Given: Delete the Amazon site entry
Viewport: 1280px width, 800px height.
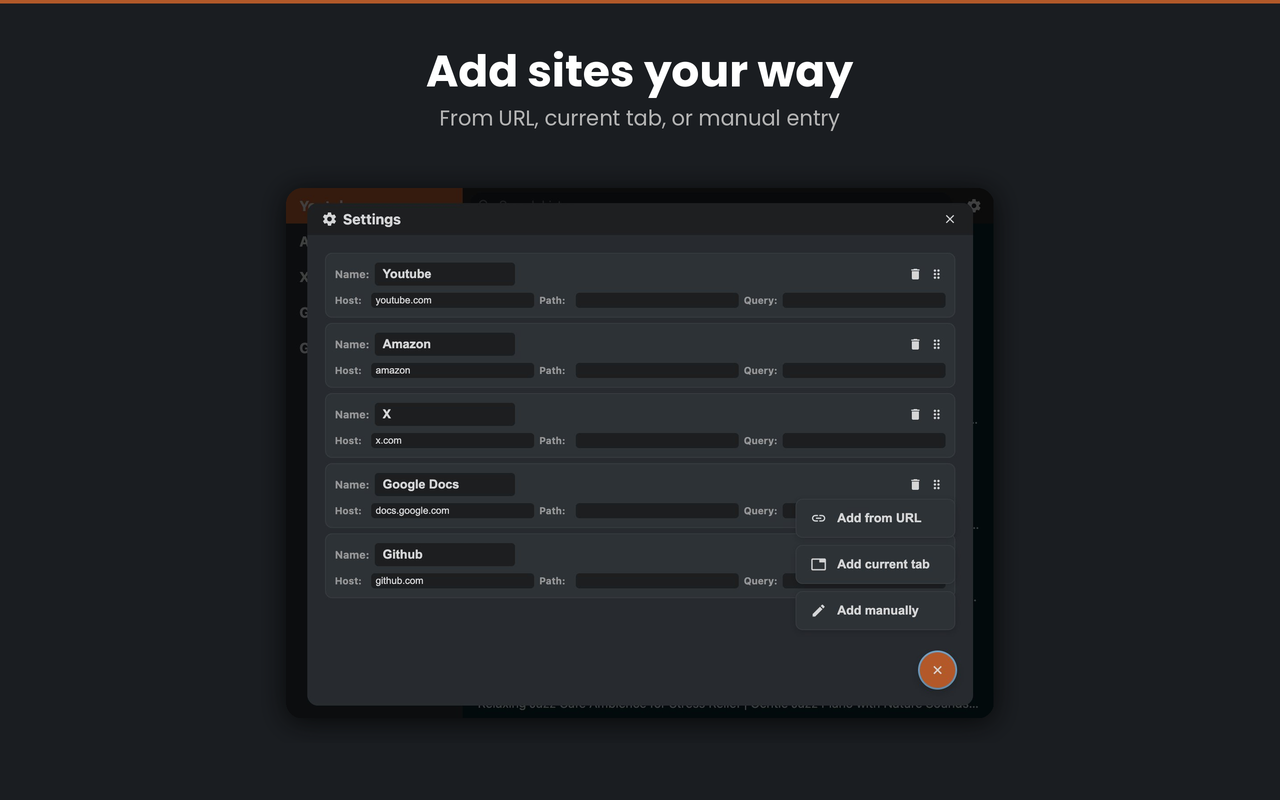Looking at the screenshot, I should 915,344.
